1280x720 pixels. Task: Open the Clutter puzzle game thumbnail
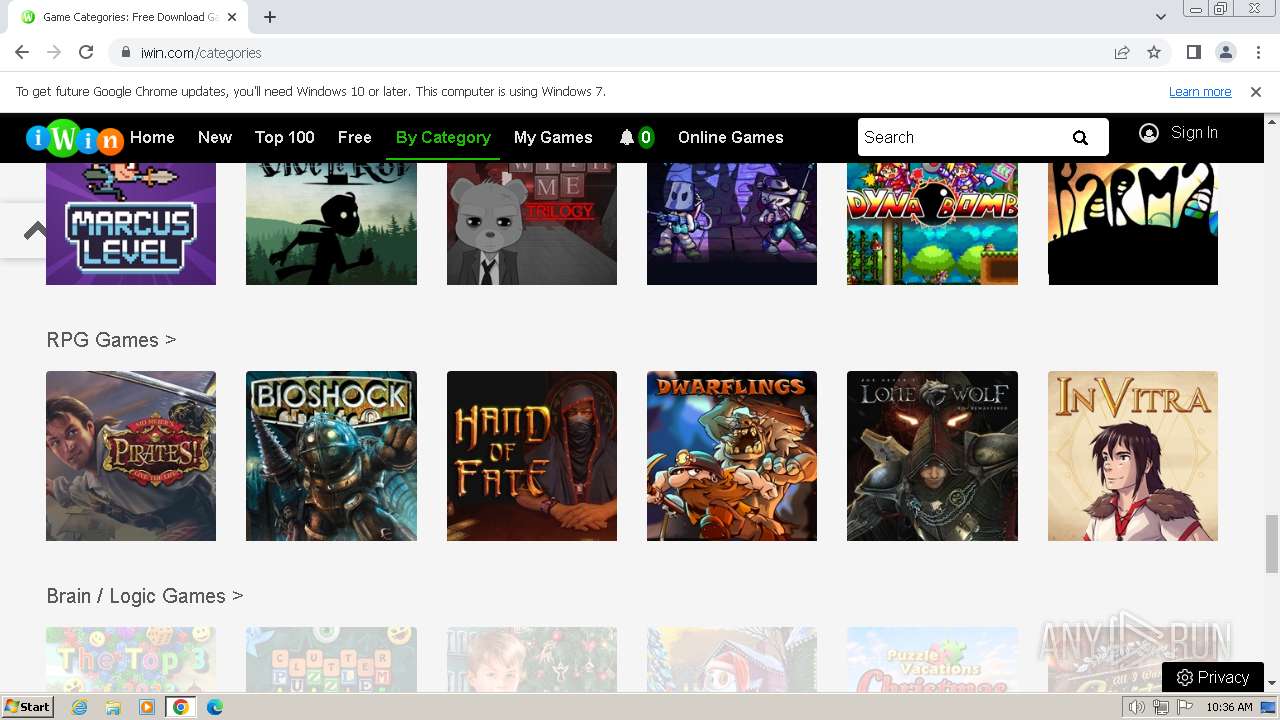[331, 660]
